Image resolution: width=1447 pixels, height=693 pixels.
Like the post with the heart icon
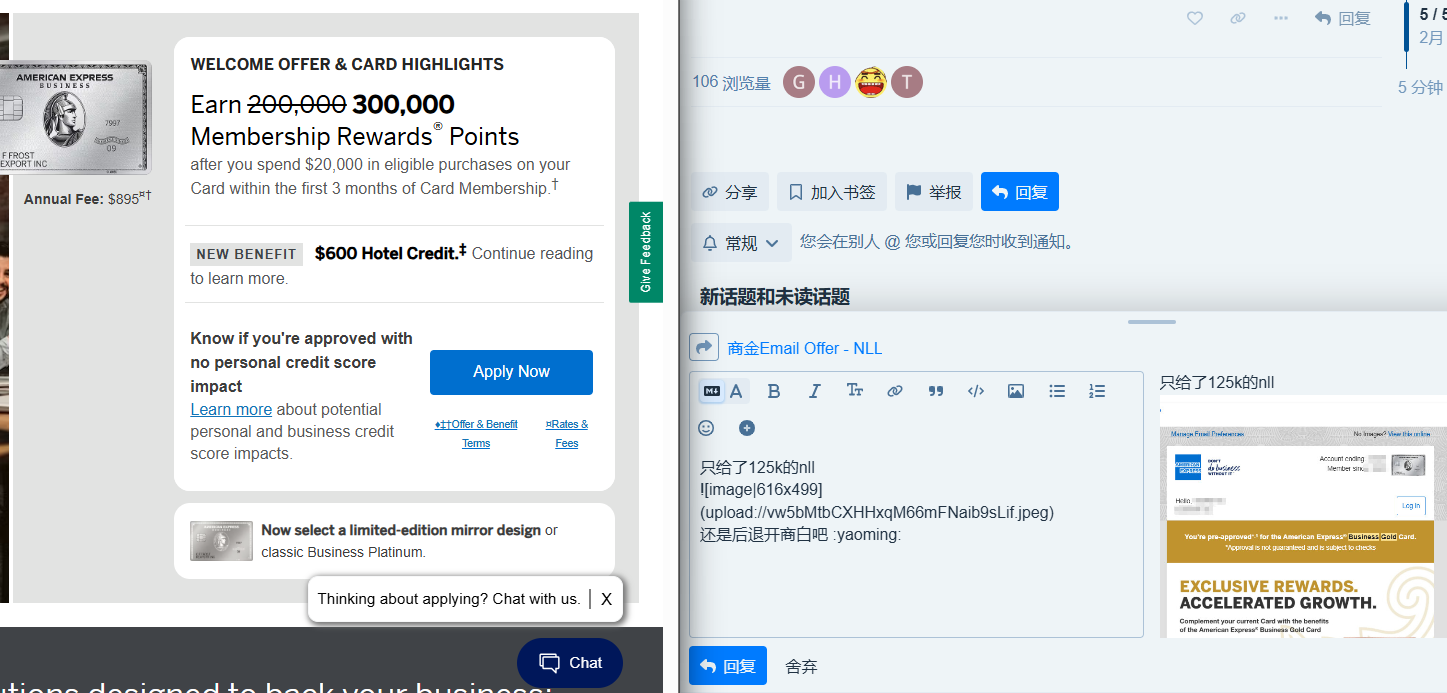pos(1194,18)
